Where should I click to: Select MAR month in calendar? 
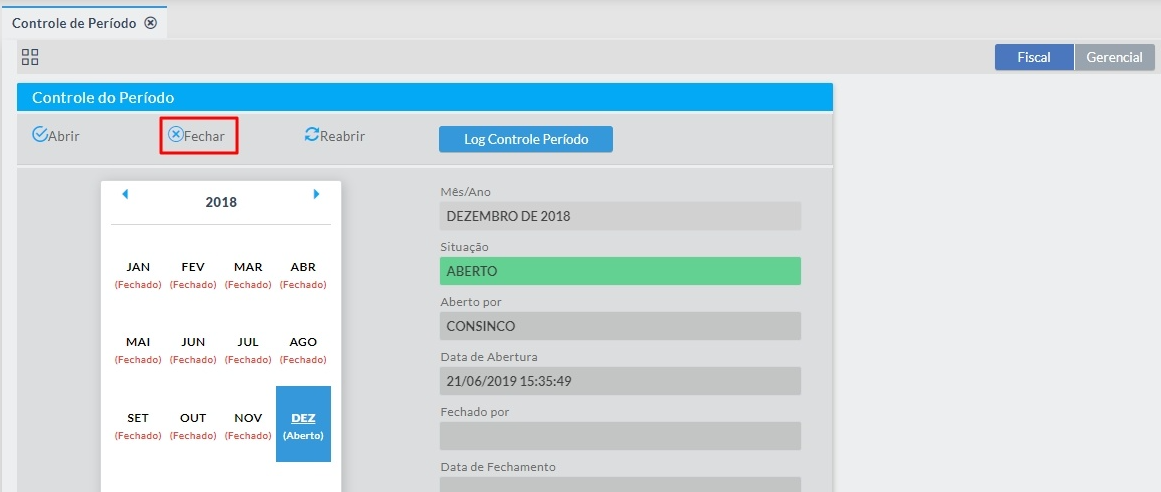coord(248,275)
